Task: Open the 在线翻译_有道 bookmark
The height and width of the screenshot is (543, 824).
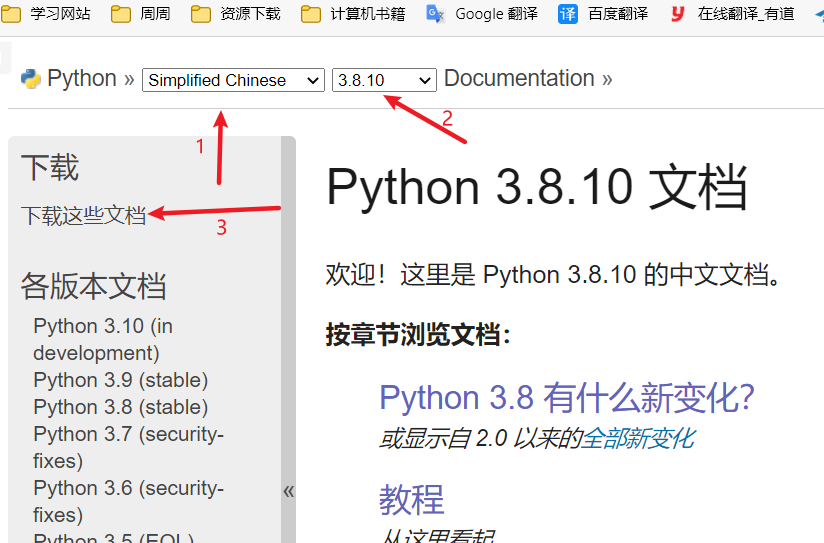Action: coord(732,14)
